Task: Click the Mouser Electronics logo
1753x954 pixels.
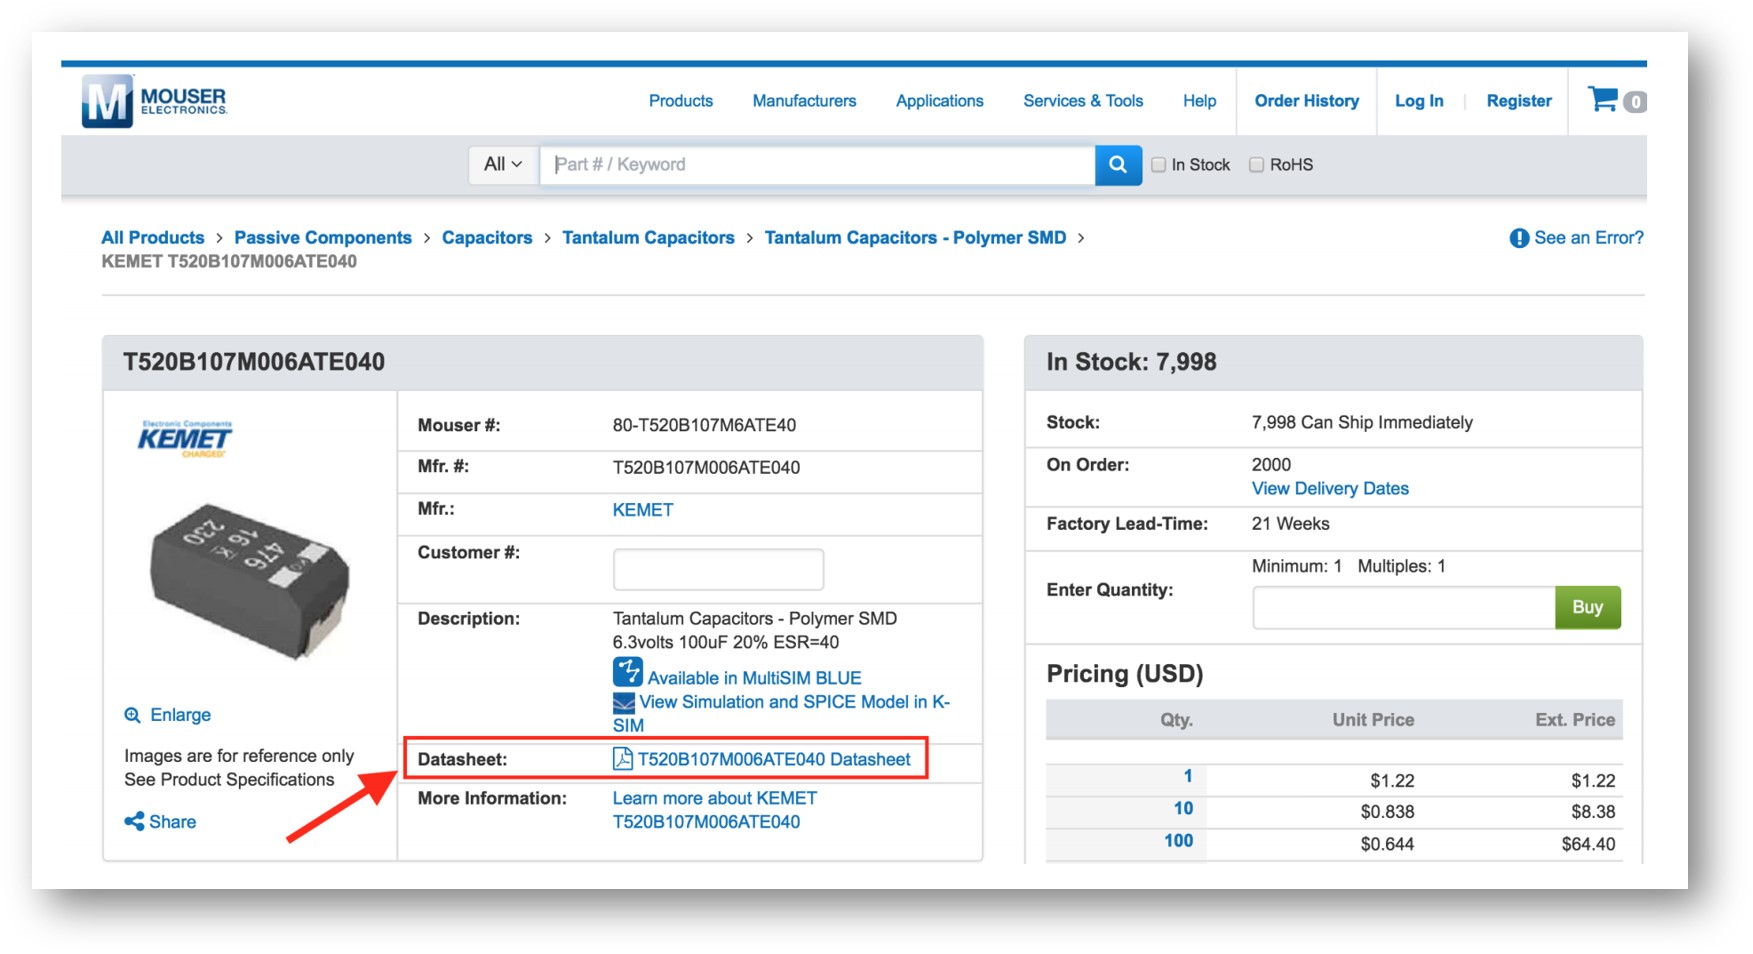Action: pos(154,101)
